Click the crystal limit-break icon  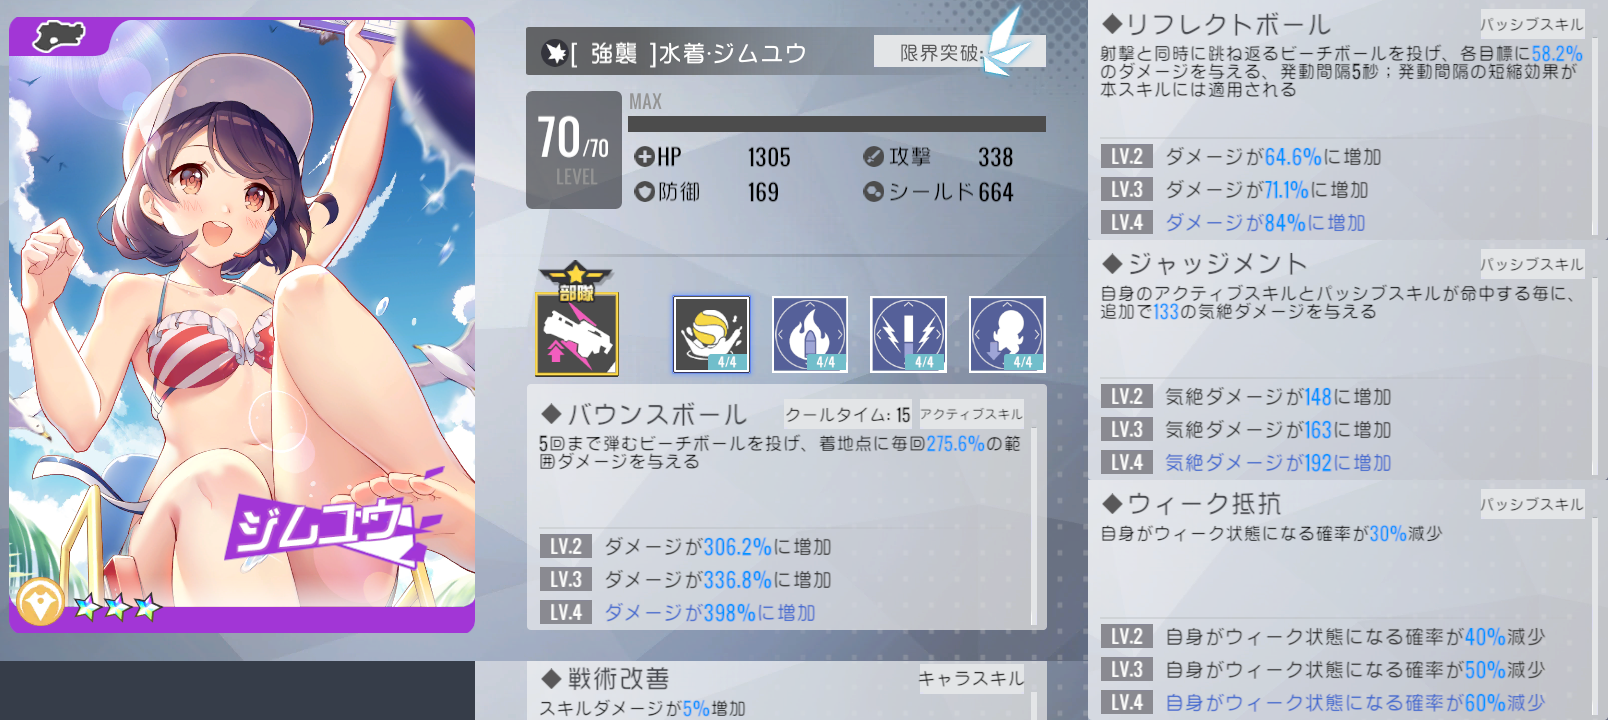(1005, 44)
